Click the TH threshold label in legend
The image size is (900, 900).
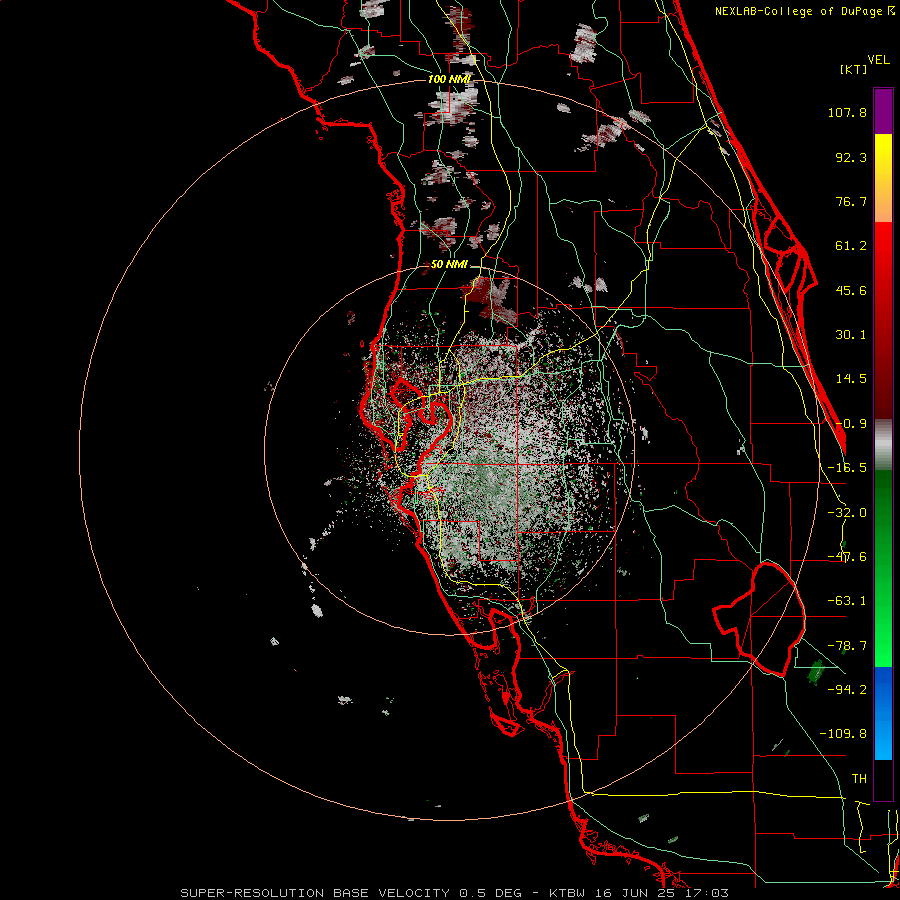859,779
